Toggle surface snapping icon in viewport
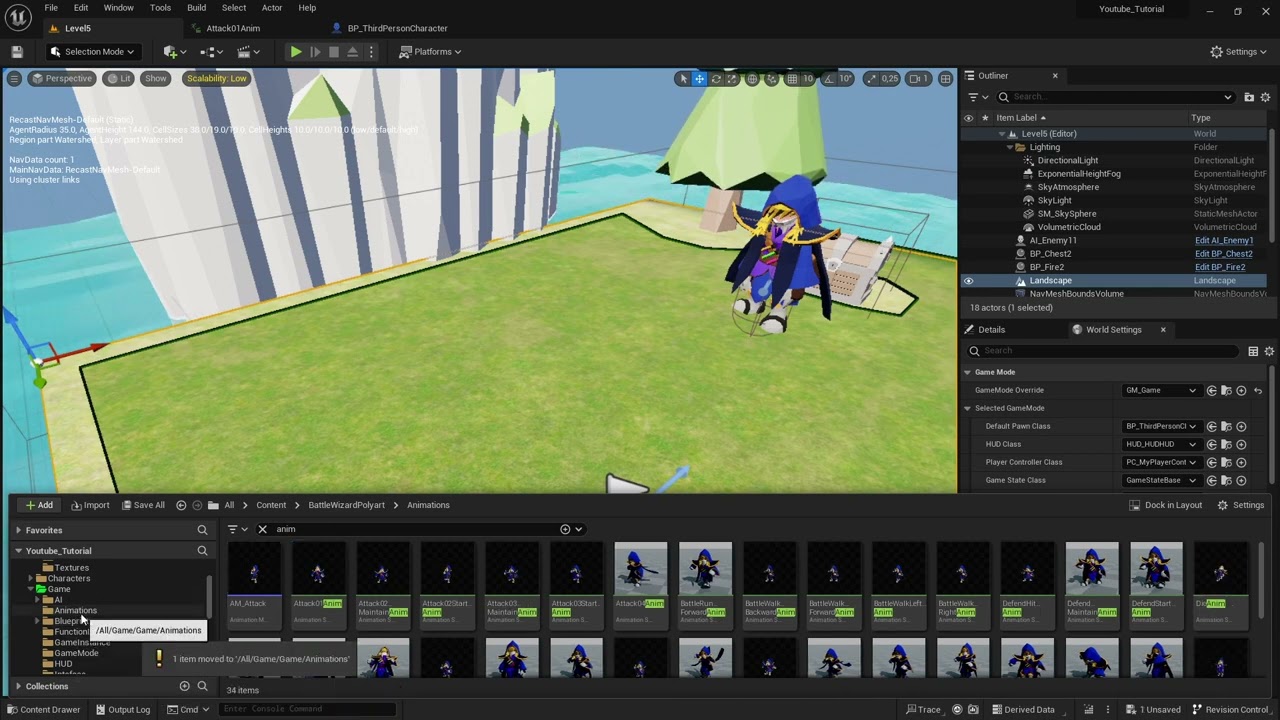The width and height of the screenshot is (1280, 720). click(773, 79)
